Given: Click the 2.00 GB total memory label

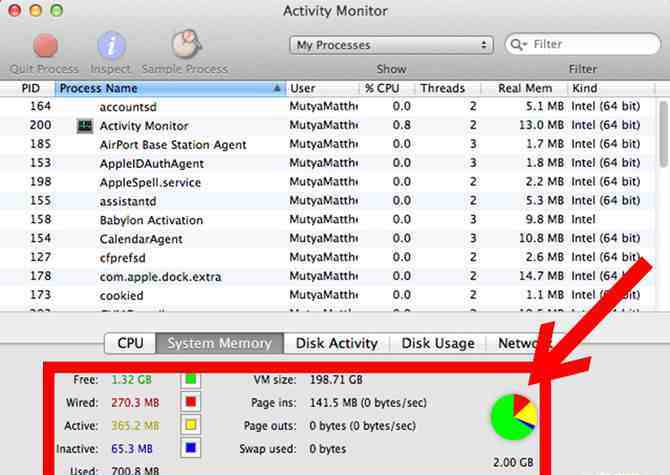Looking at the screenshot, I should tap(513, 462).
